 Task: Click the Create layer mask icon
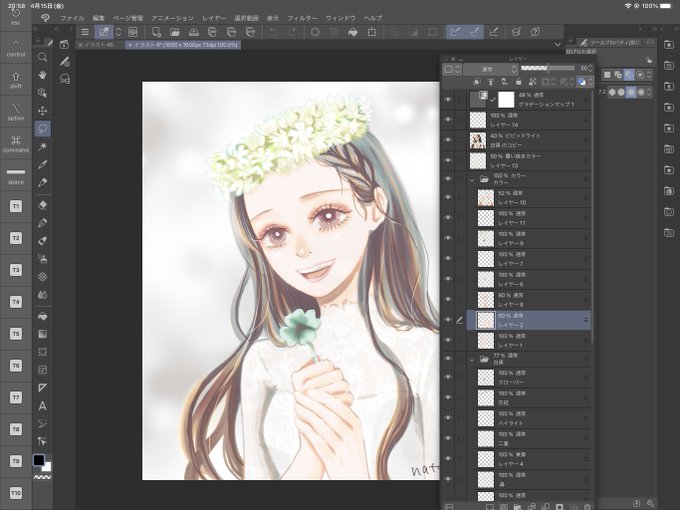pyautogui.click(x=559, y=507)
